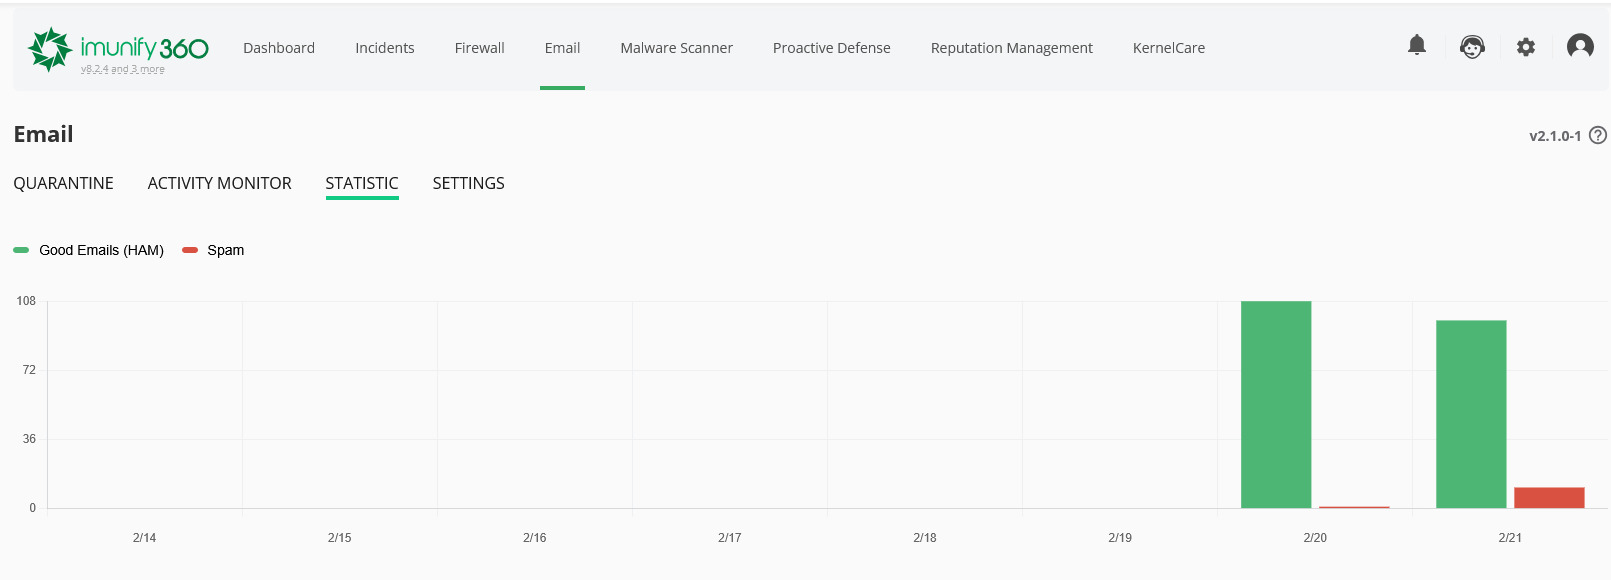
Task: Click the 2/21 axis label
Action: pos(1510,538)
